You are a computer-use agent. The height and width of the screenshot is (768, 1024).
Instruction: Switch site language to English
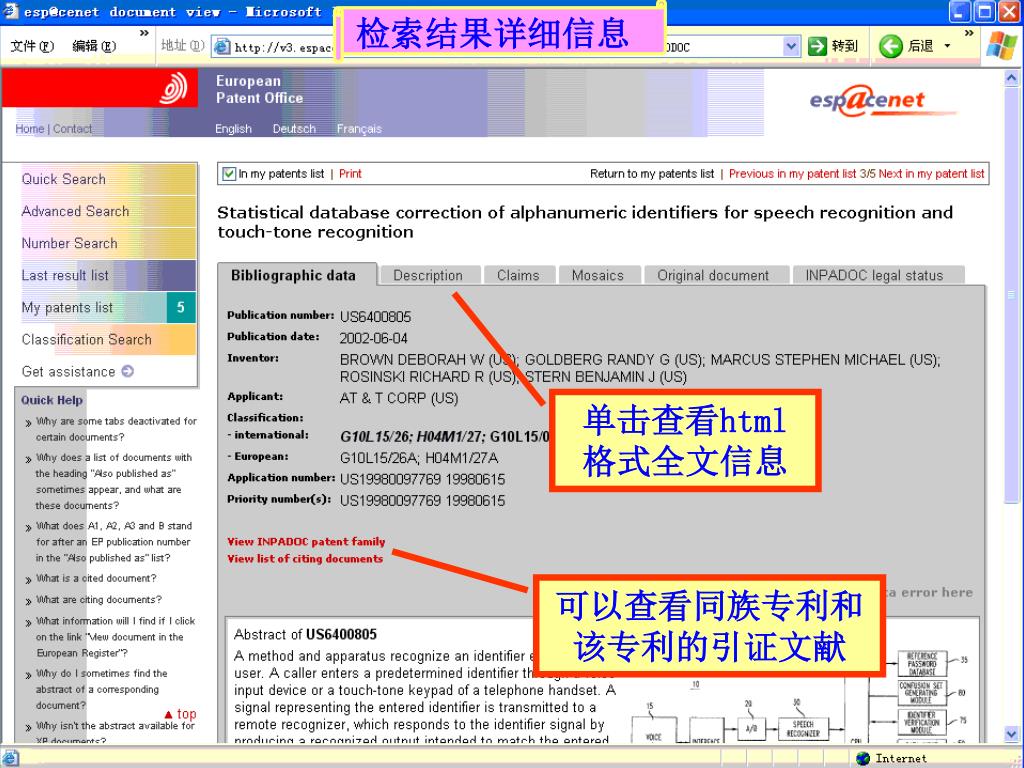pos(233,129)
